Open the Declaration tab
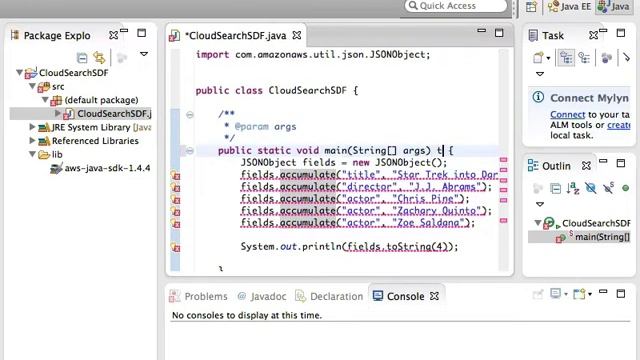 click(x=329, y=296)
